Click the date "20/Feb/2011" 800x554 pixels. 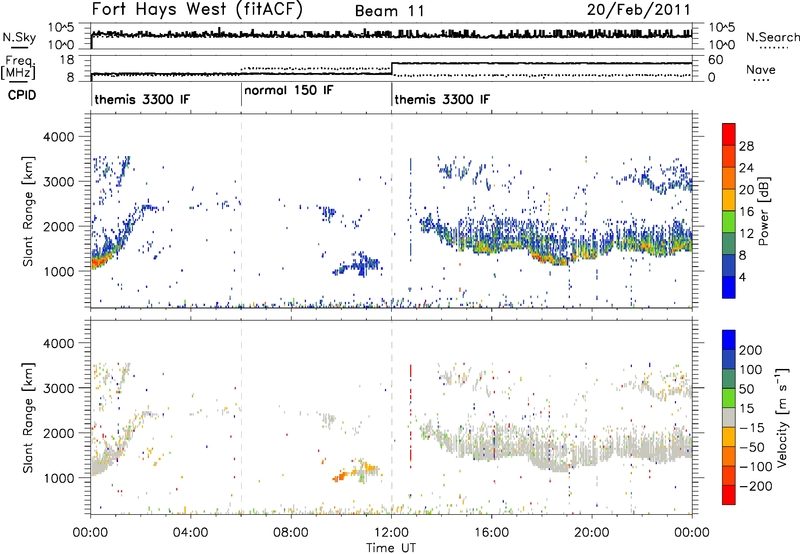(x=638, y=10)
